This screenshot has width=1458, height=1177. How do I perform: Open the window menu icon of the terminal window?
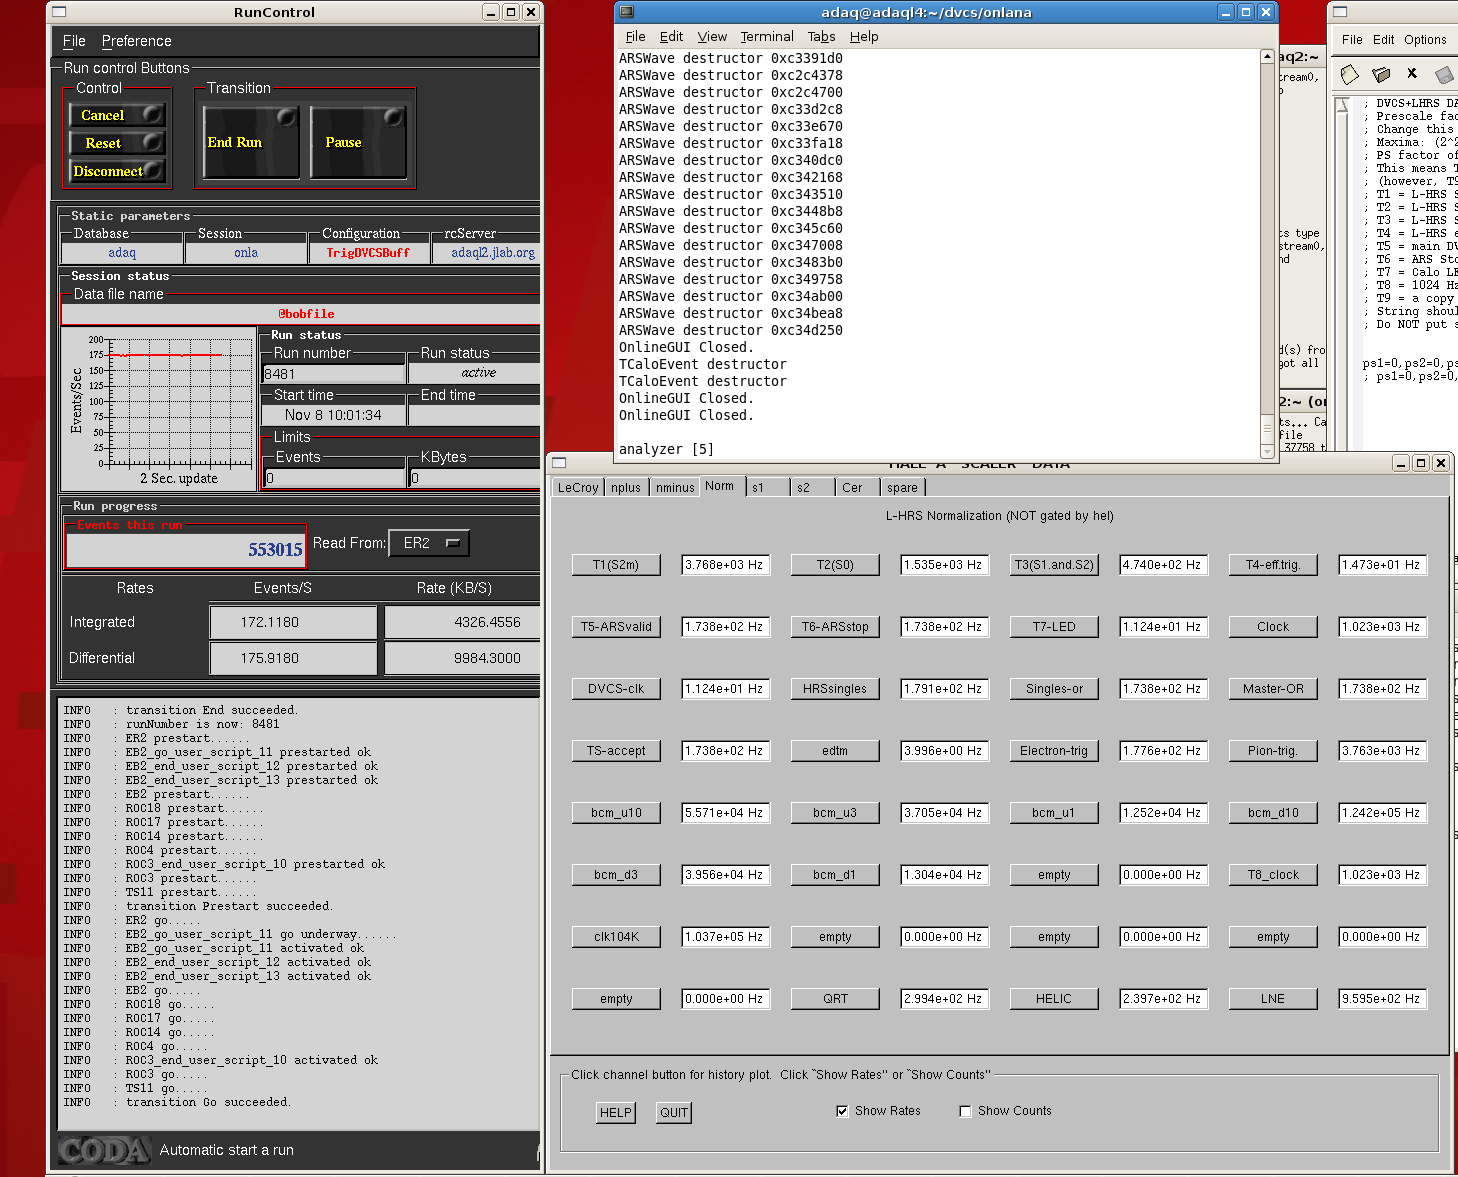click(627, 12)
